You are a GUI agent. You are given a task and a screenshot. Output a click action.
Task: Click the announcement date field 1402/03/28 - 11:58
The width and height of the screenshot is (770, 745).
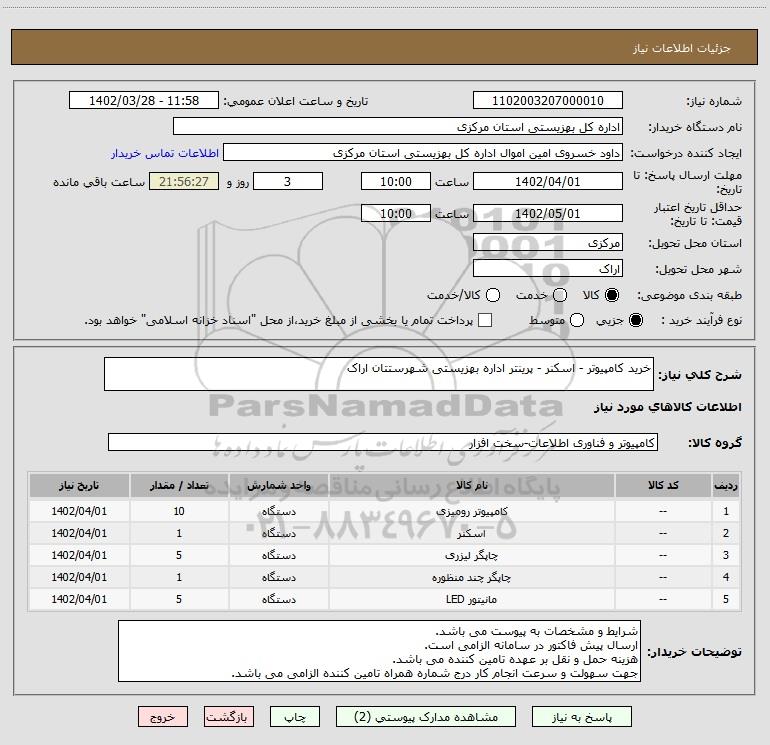pos(144,101)
